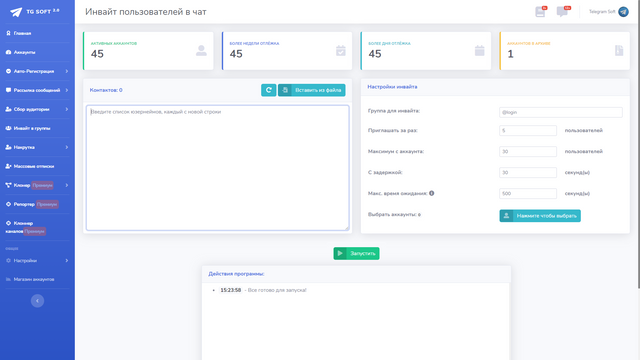
Task: Open the messages bubble icon in top bar
Action: pos(562,11)
